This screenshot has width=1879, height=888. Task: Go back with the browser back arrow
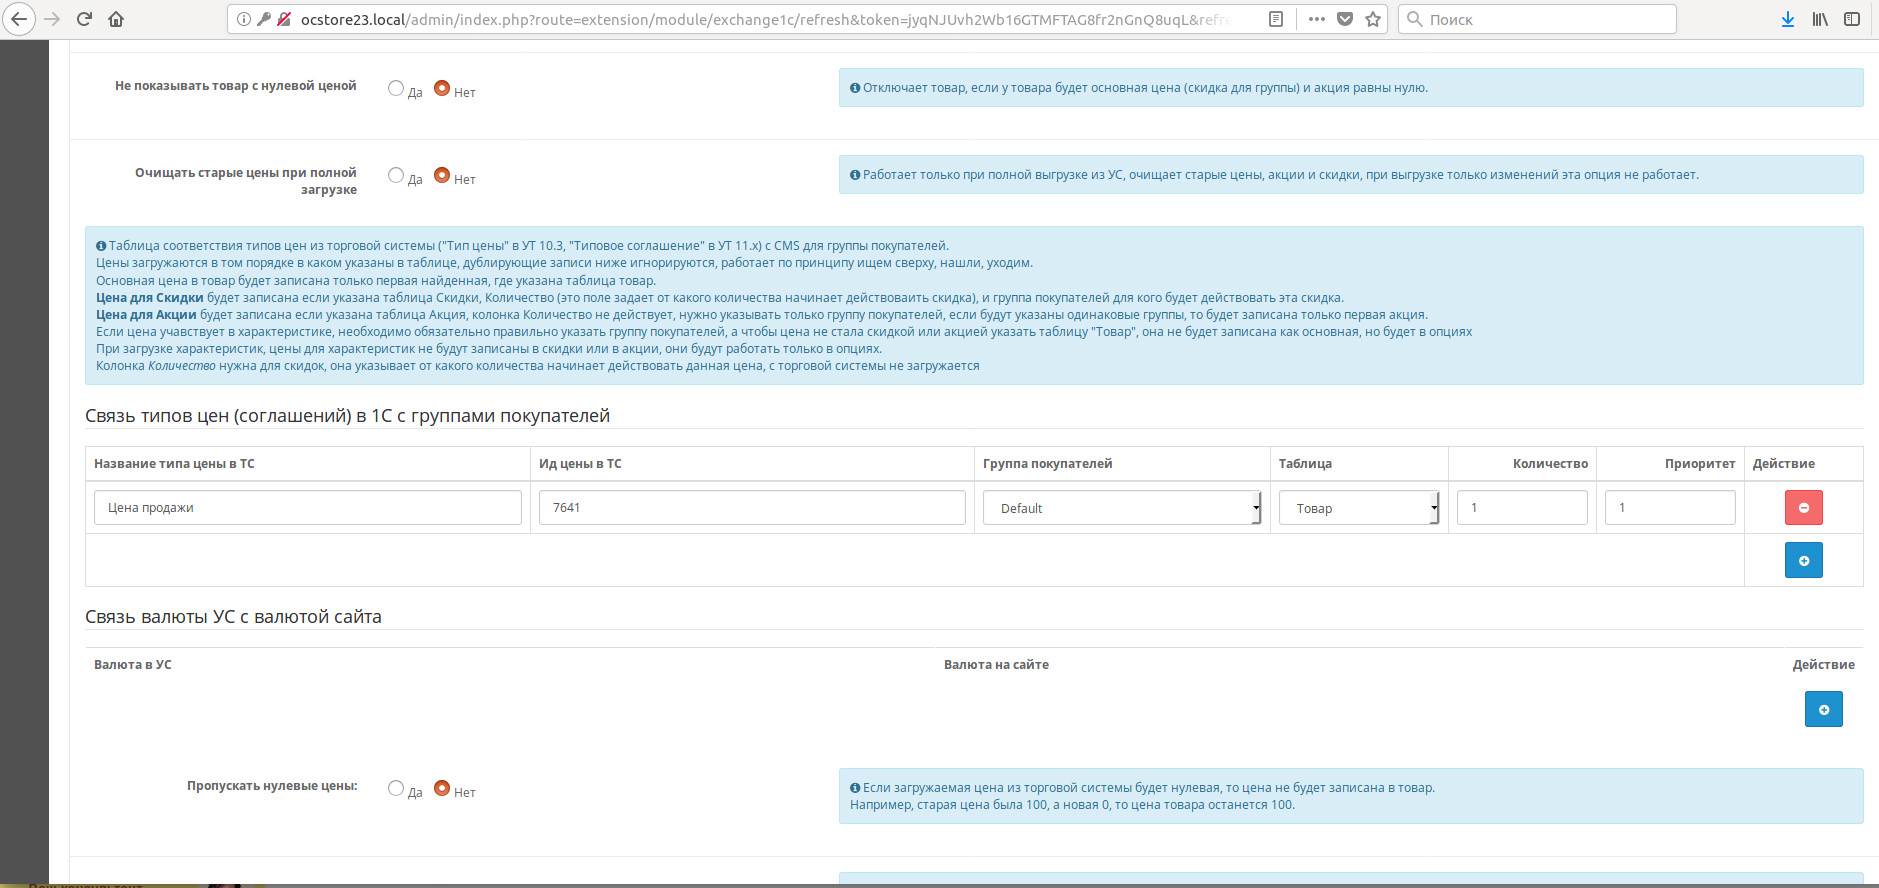coord(19,19)
